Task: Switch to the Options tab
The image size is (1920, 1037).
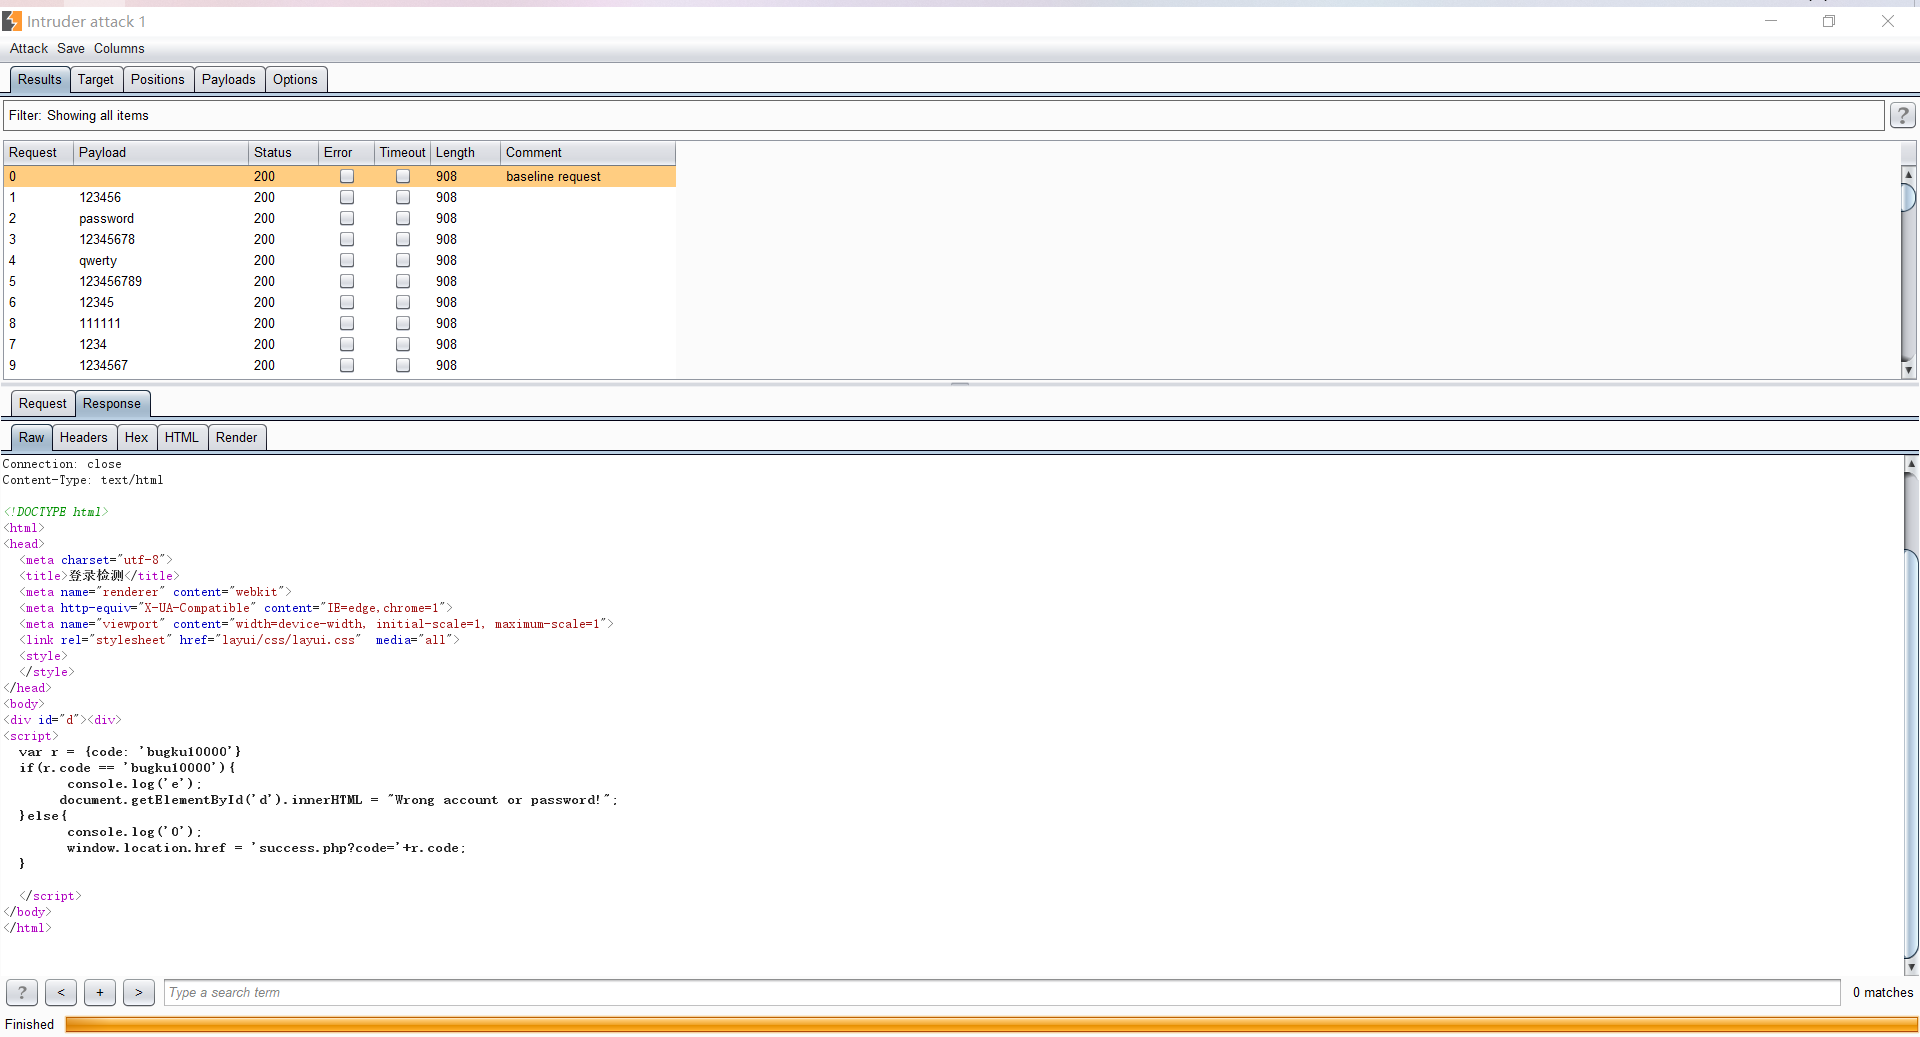Action: point(295,79)
